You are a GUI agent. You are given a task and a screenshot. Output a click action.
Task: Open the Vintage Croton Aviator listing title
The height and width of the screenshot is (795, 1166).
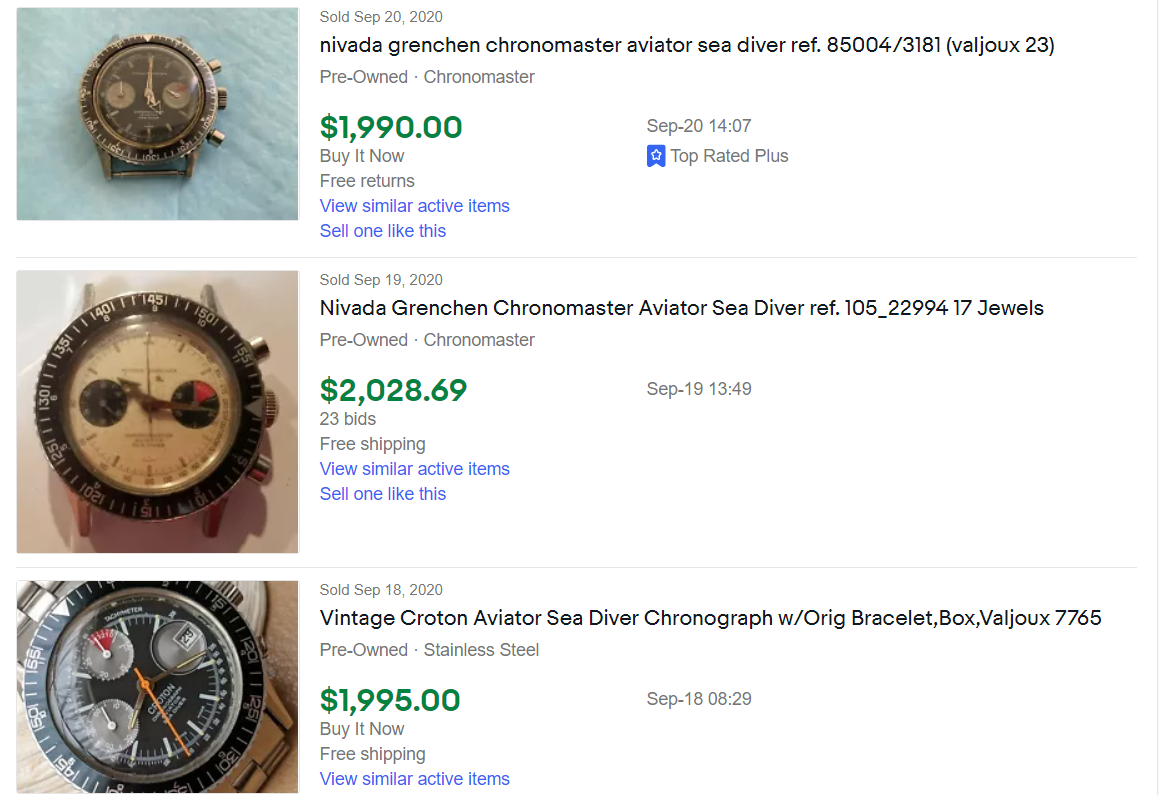(710, 618)
